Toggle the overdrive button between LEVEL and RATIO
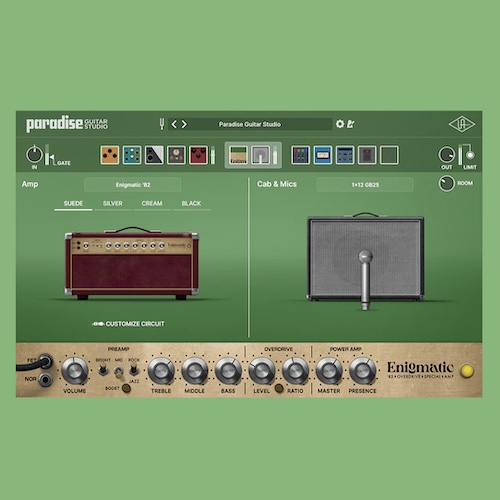 pyautogui.click(x=279, y=388)
